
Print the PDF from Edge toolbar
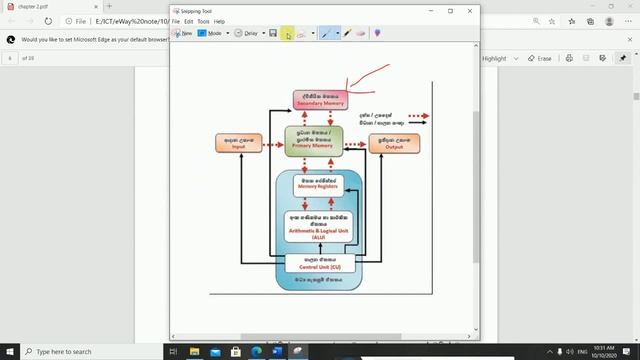(x=569, y=58)
